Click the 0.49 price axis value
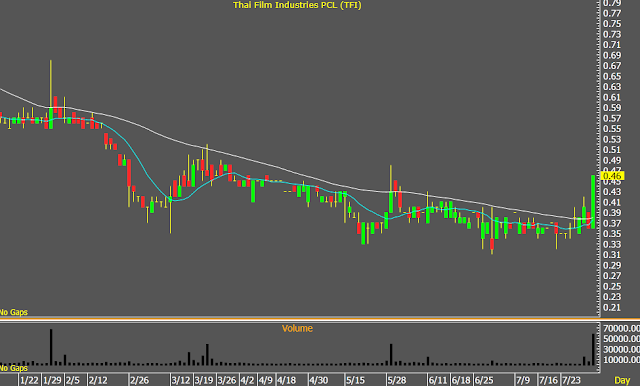 click(x=612, y=160)
